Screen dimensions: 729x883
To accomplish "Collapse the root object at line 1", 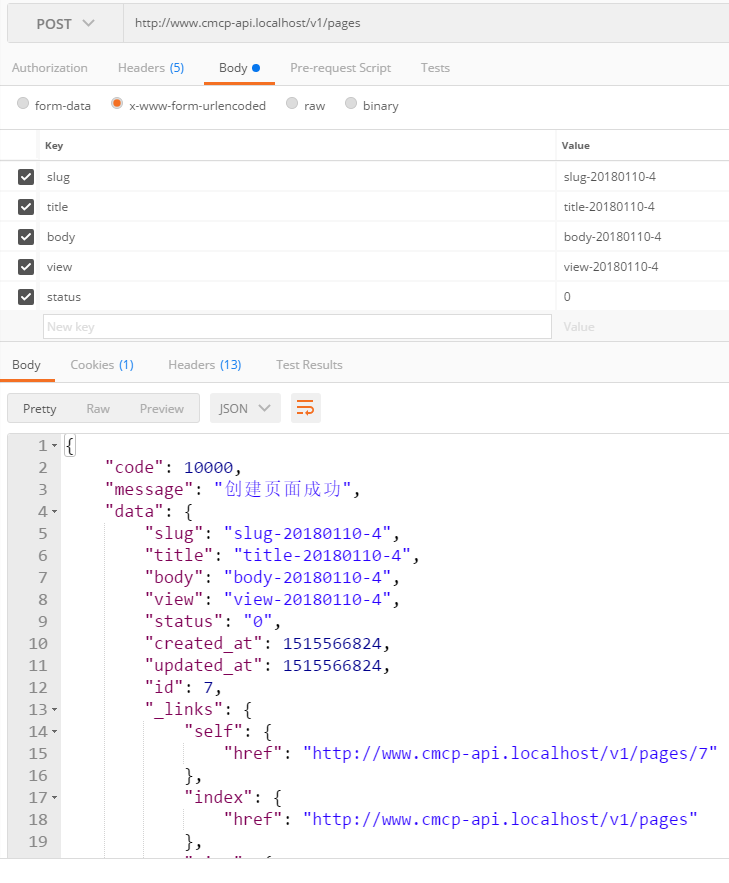I will click(54, 446).
